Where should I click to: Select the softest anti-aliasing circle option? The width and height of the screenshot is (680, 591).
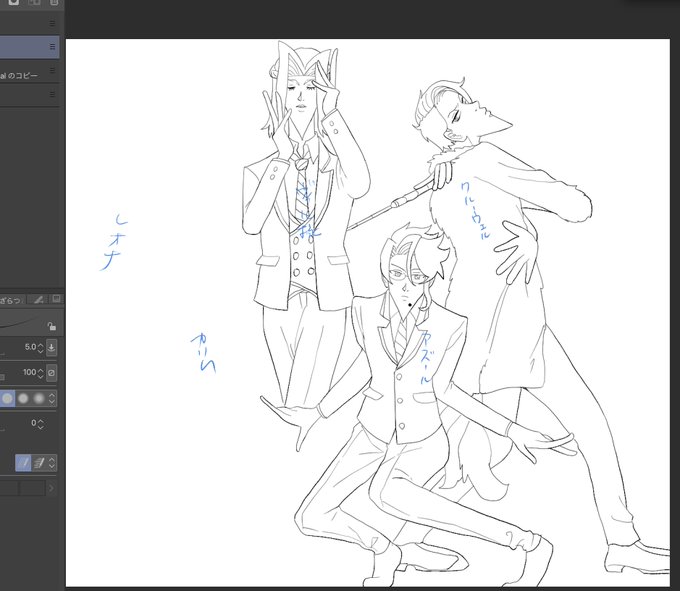pos(39,398)
